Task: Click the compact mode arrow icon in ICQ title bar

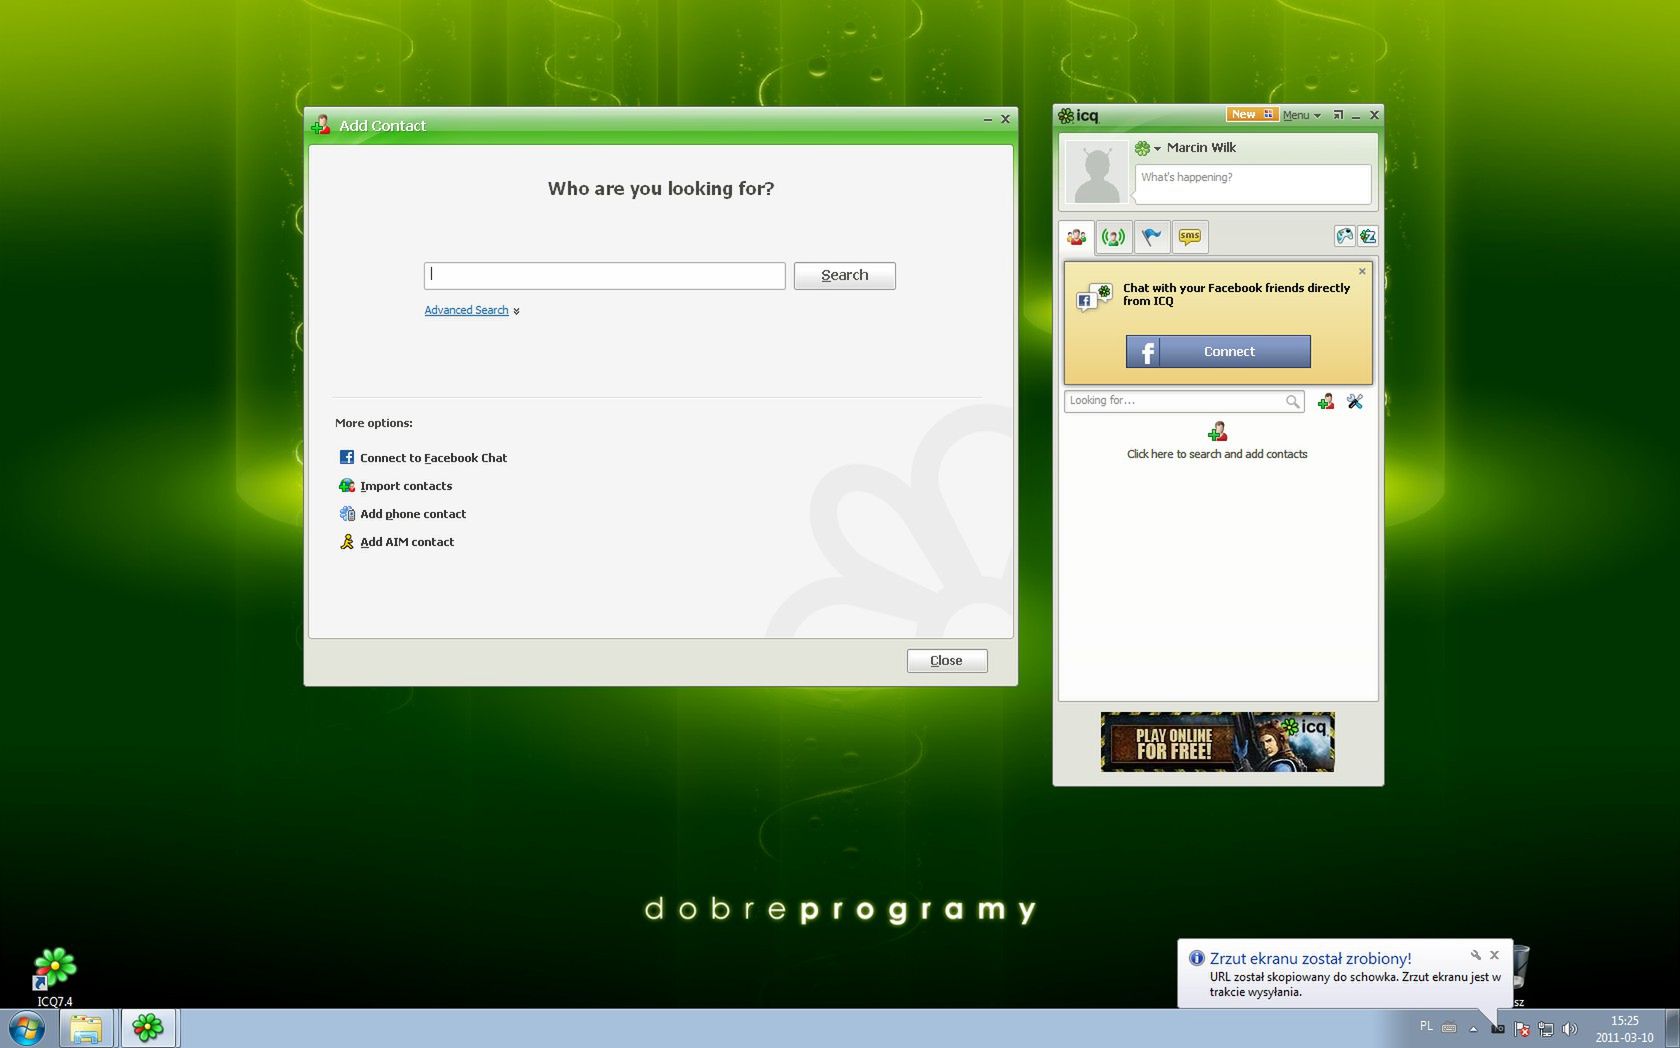Action: click(1338, 115)
